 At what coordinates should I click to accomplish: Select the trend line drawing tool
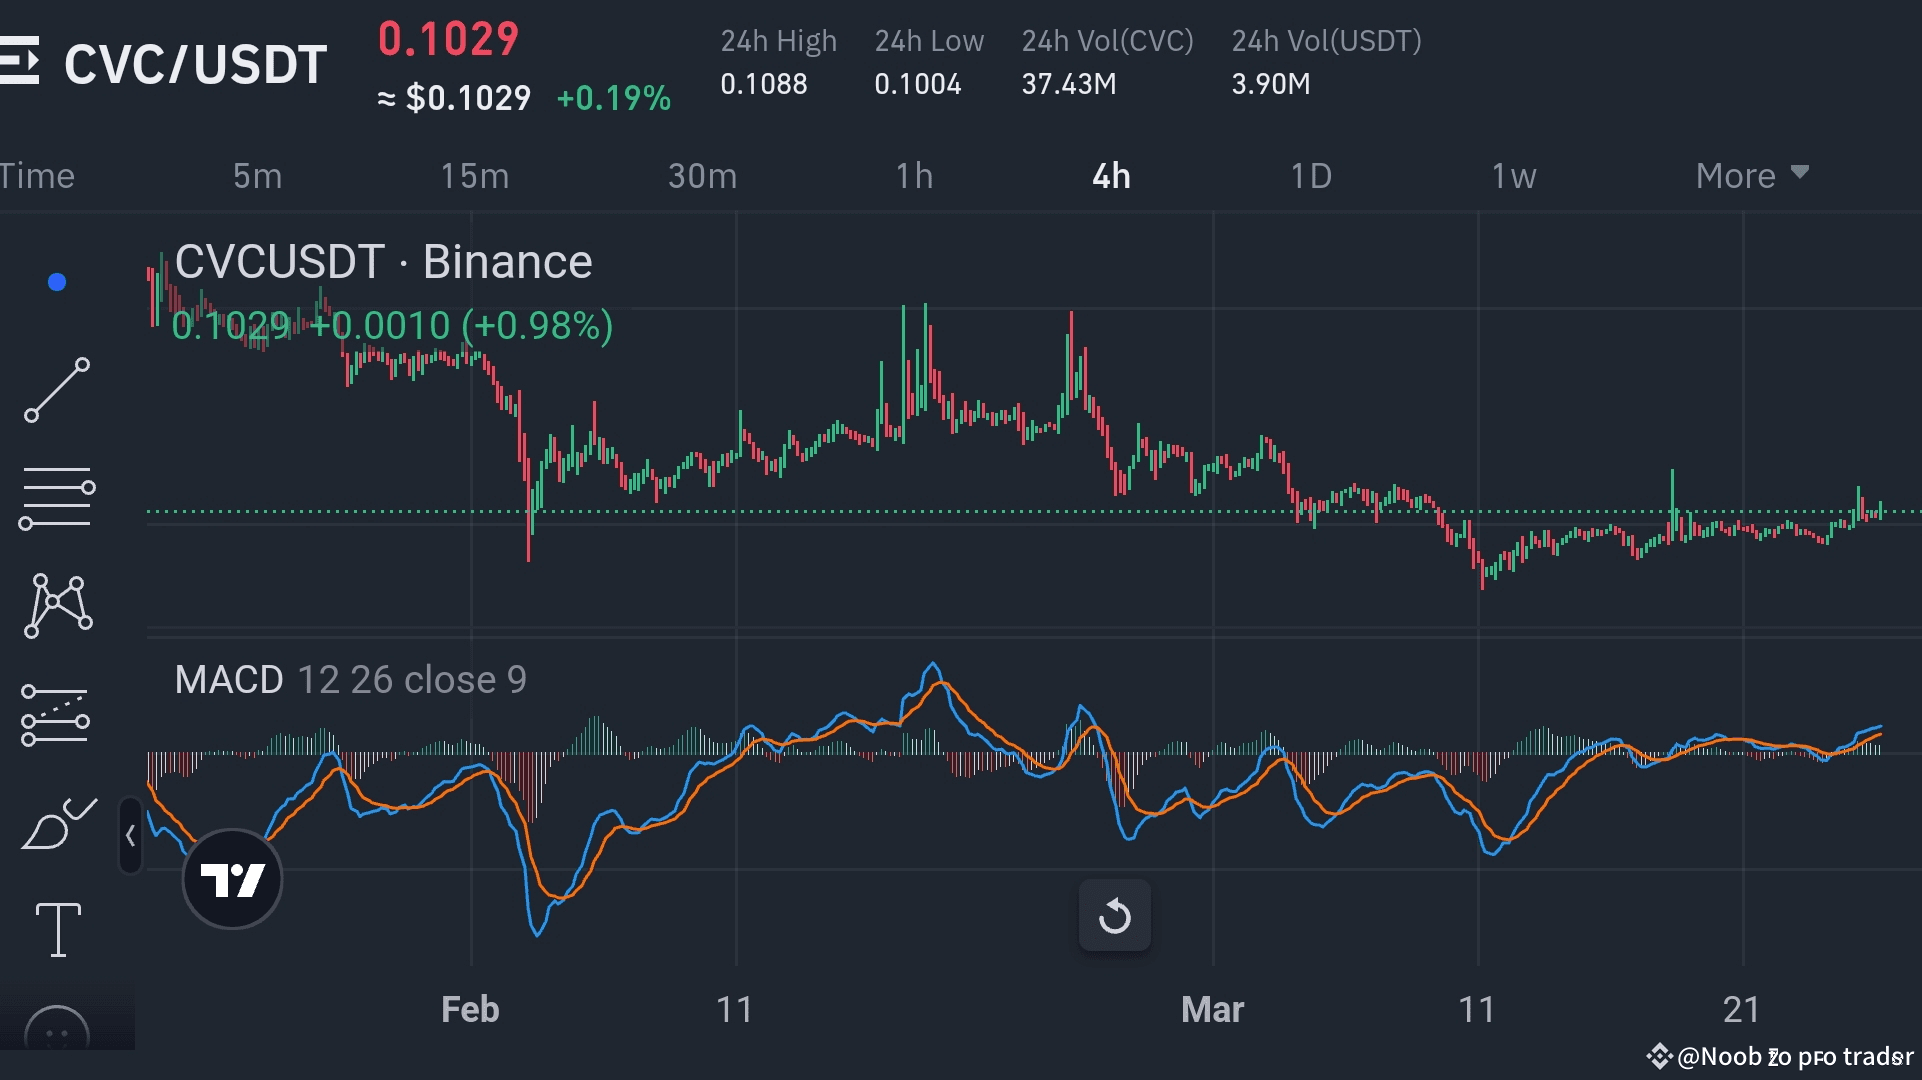[x=57, y=390]
